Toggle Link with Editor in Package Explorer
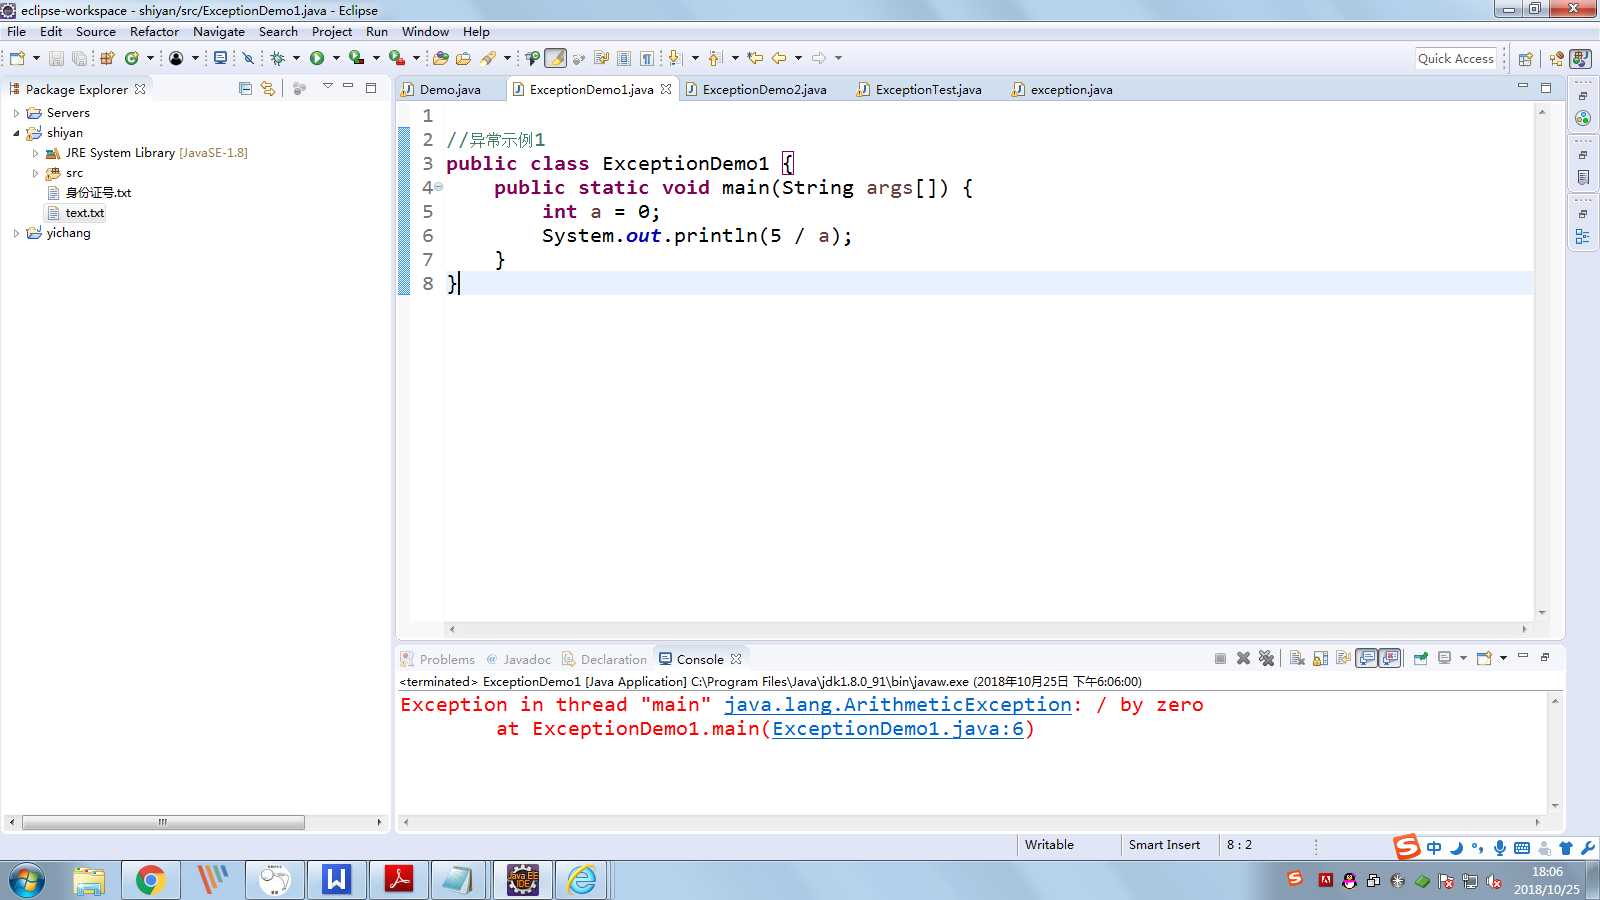 coord(268,88)
